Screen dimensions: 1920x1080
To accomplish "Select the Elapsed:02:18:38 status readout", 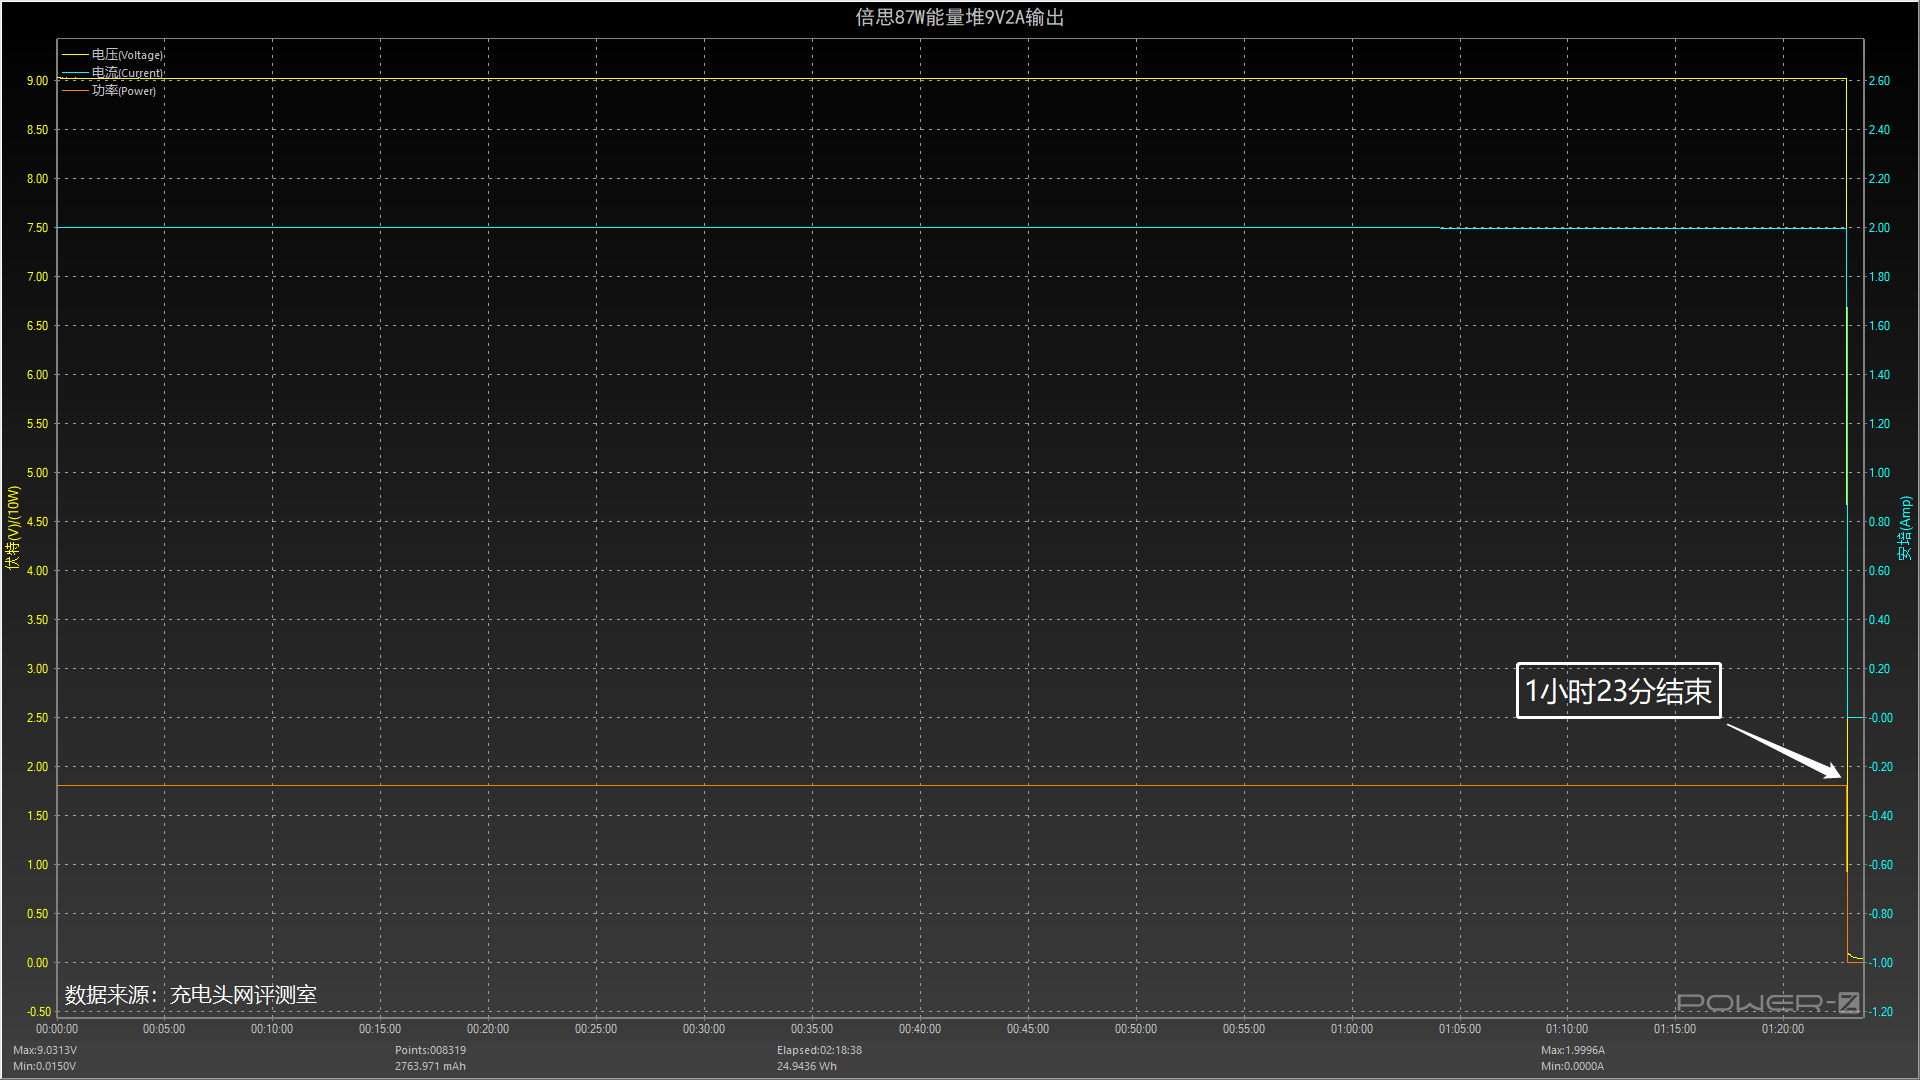I will [x=819, y=1050].
